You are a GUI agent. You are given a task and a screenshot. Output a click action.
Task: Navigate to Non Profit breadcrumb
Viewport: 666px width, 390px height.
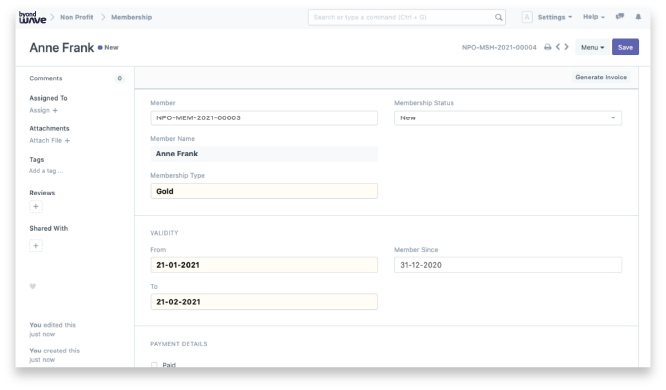[76, 17]
